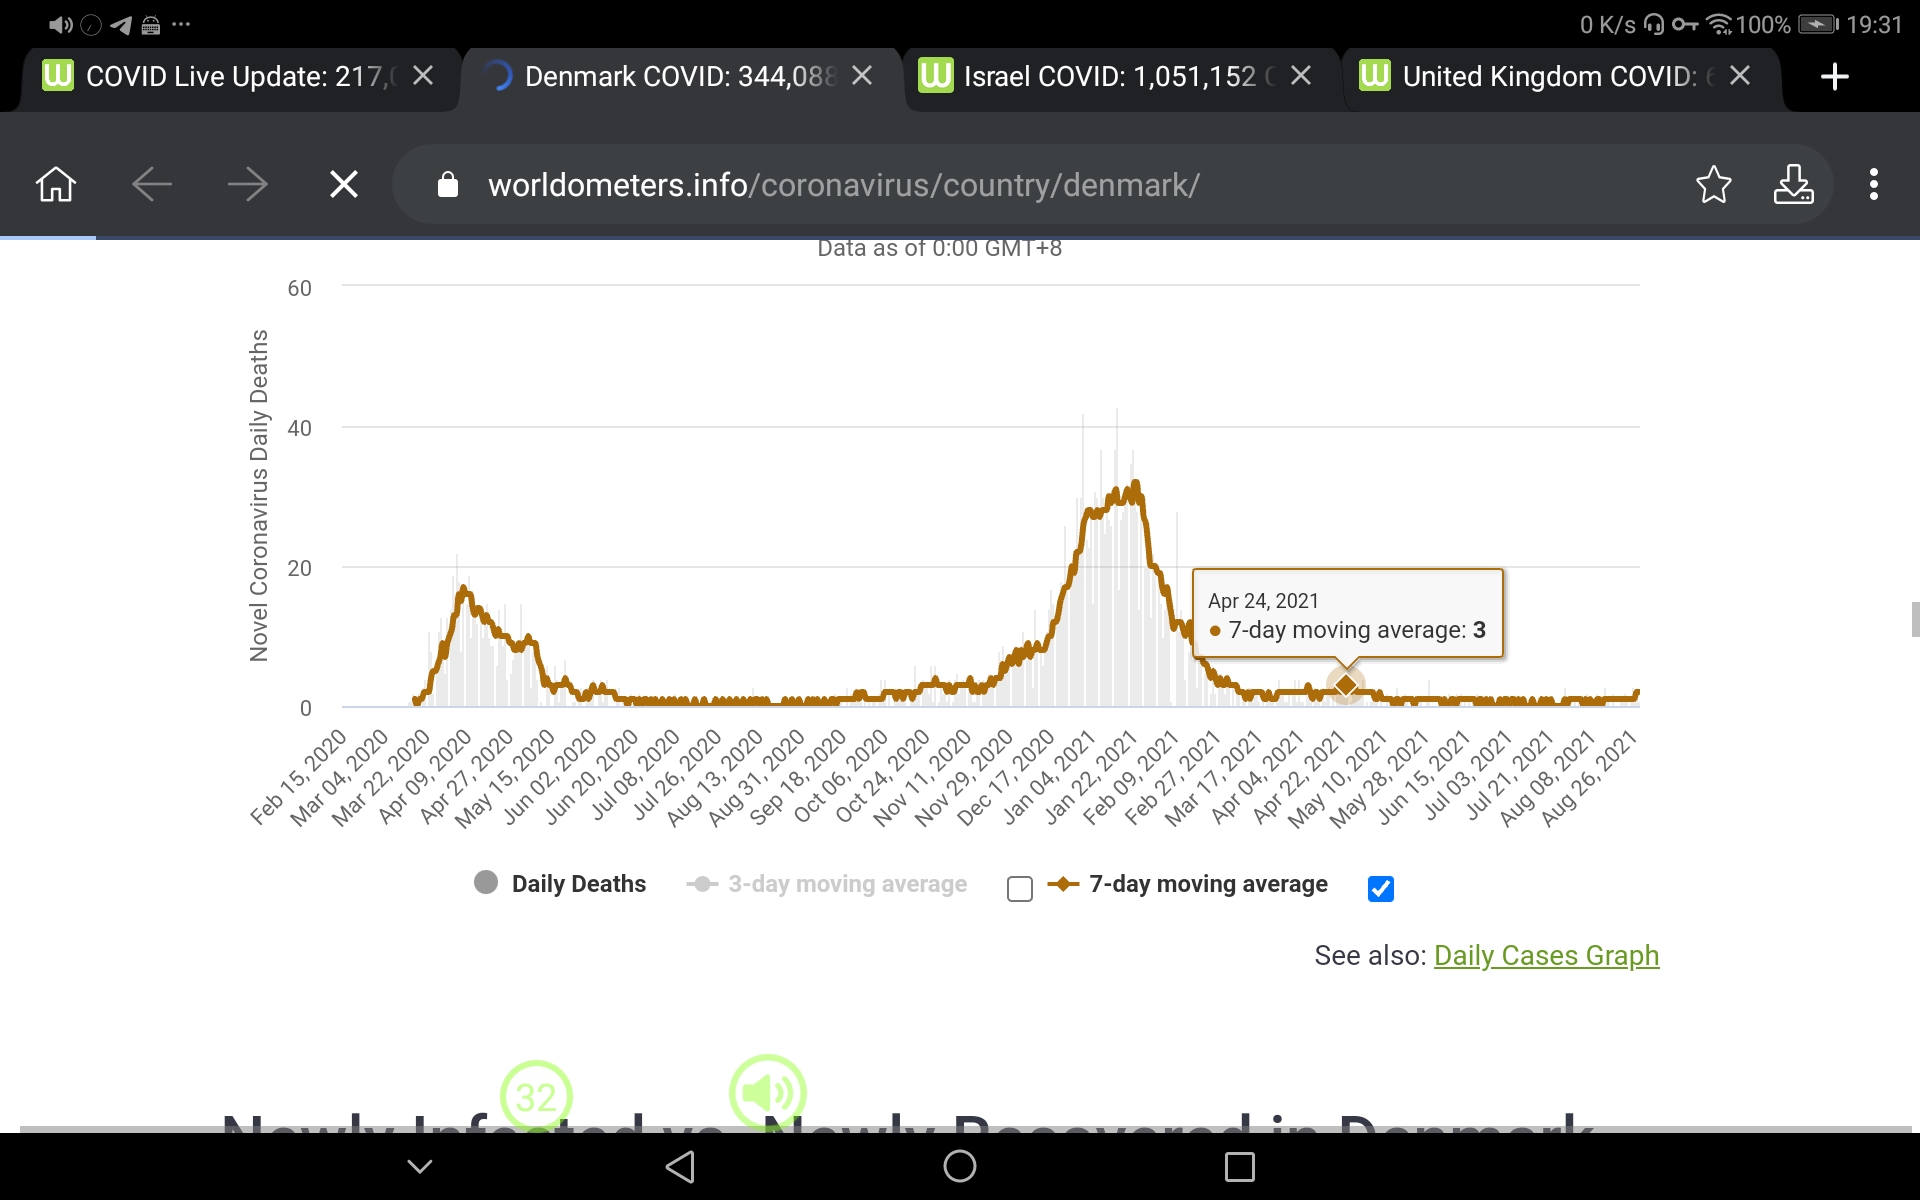
Task: Tap the green 32 circle badge
Action: click(536, 1097)
